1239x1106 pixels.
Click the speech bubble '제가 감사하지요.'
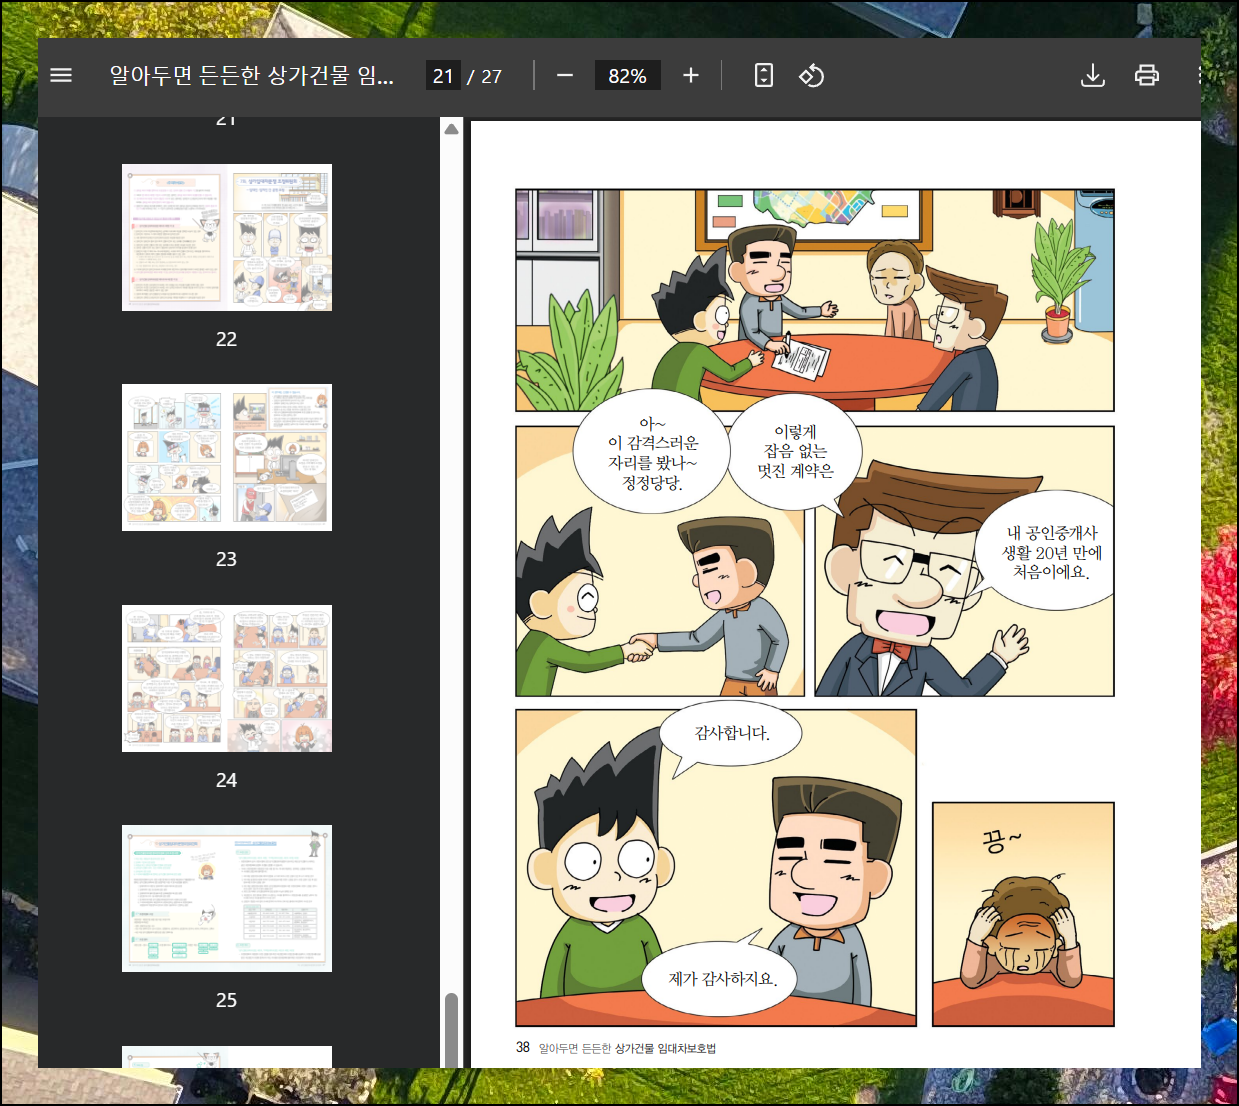click(721, 978)
